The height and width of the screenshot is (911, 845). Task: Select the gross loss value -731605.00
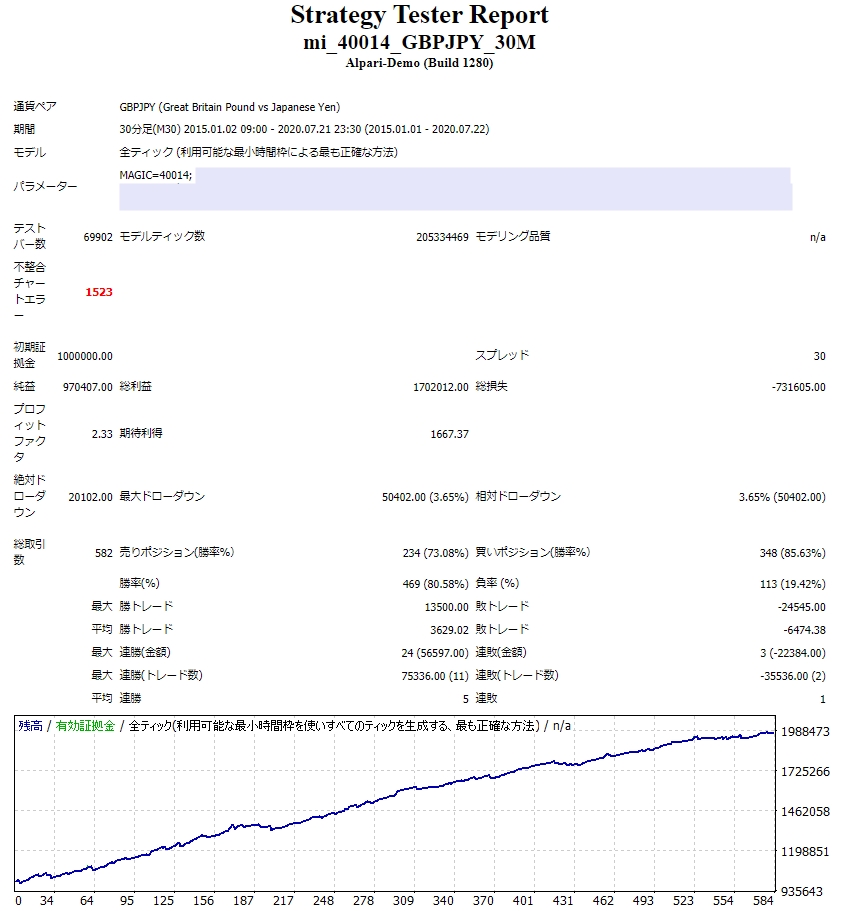[x=799, y=387]
